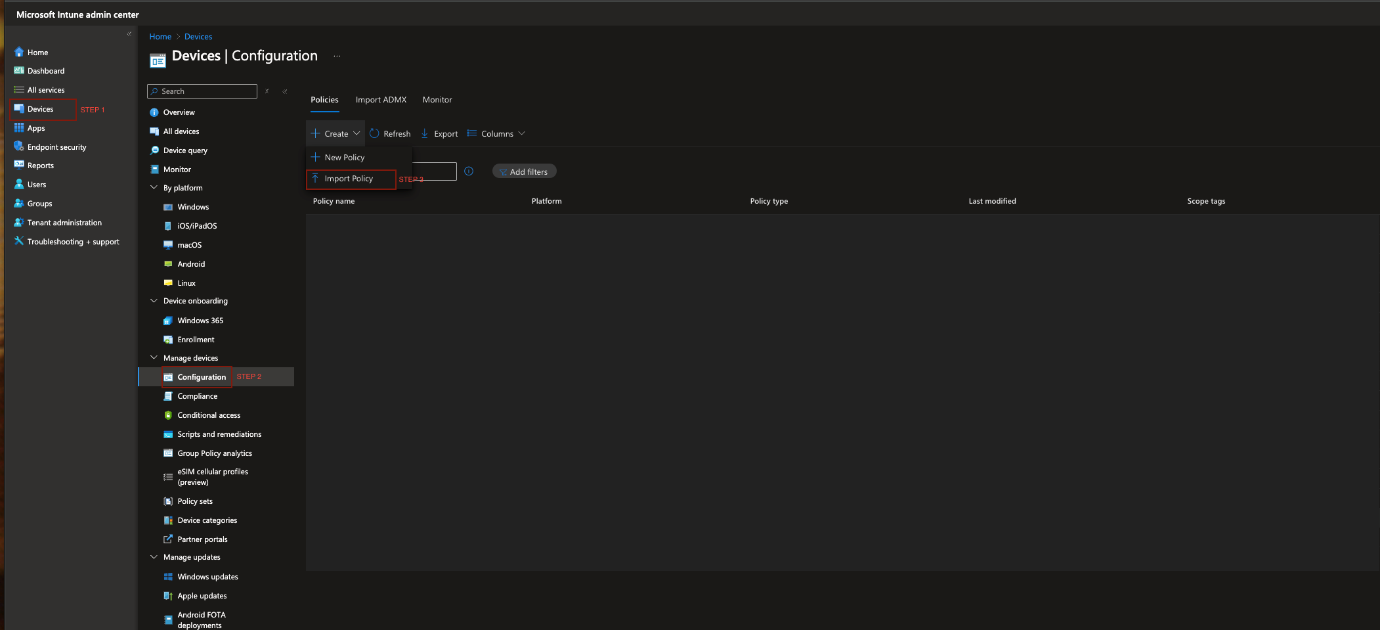This screenshot has width=1380, height=630.
Task: Follow the Home breadcrumb link
Action: 160,37
